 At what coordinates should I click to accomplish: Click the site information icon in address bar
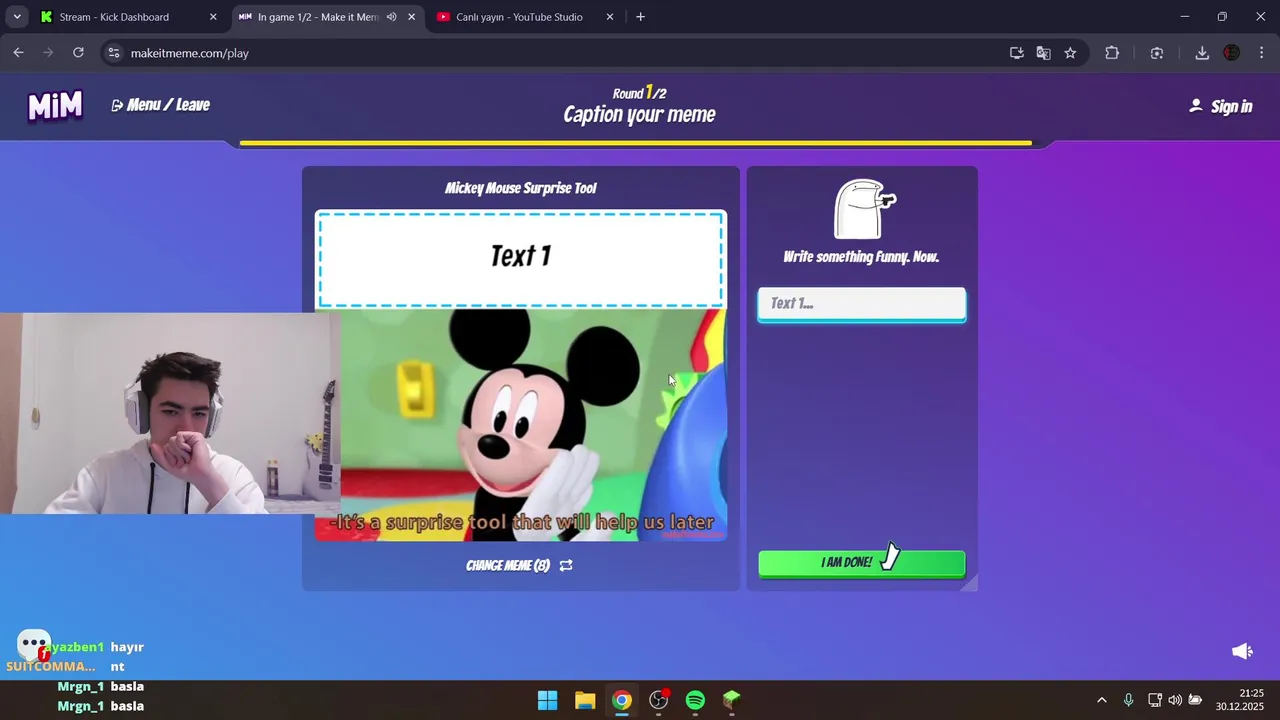click(113, 53)
